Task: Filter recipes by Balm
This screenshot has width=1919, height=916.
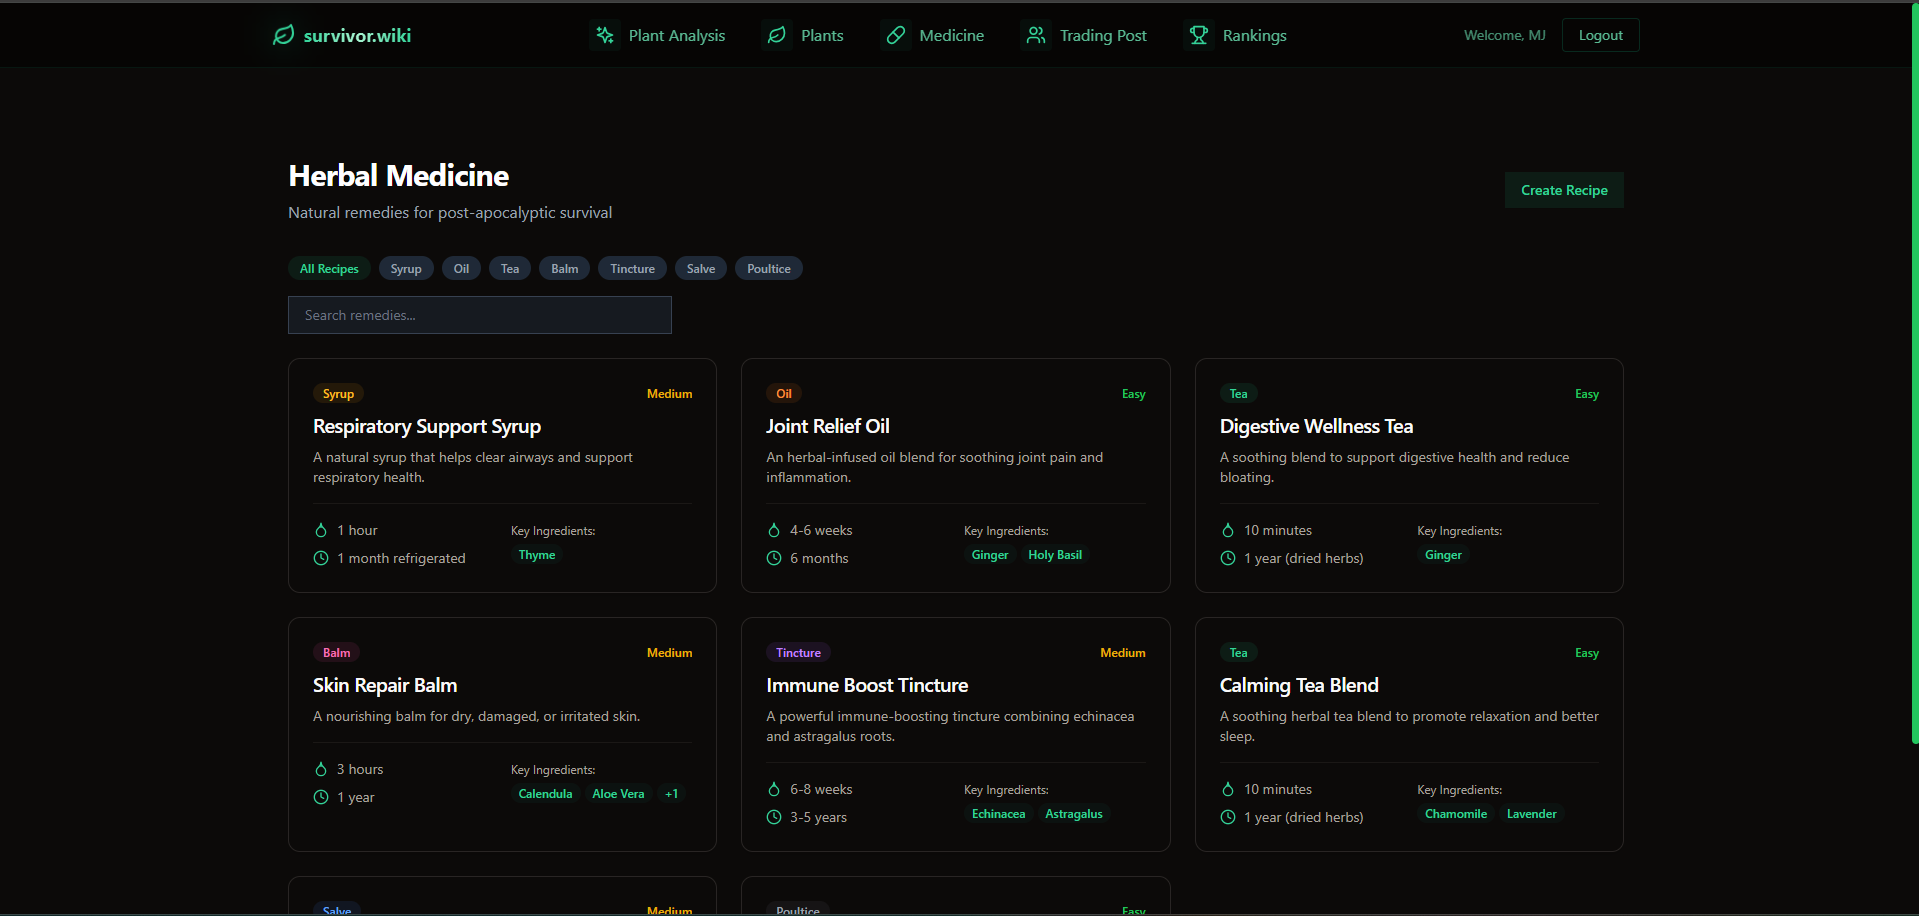Action: (565, 268)
